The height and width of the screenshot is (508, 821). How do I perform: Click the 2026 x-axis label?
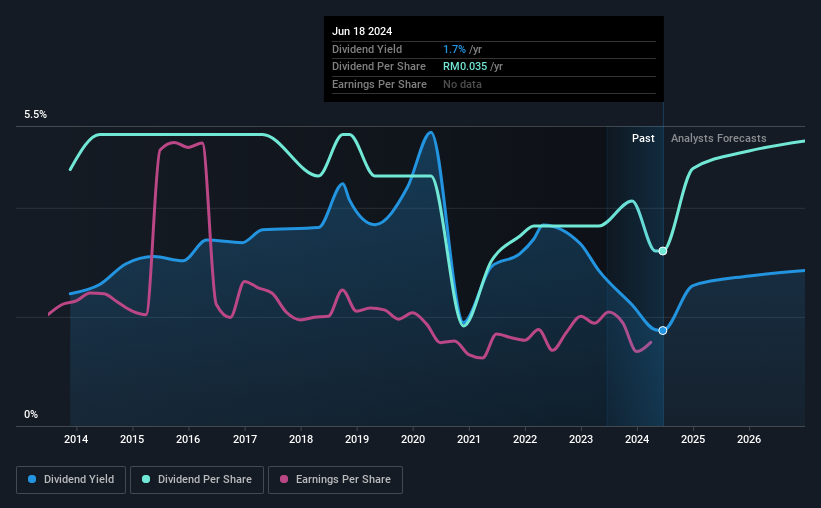tap(749, 439)
